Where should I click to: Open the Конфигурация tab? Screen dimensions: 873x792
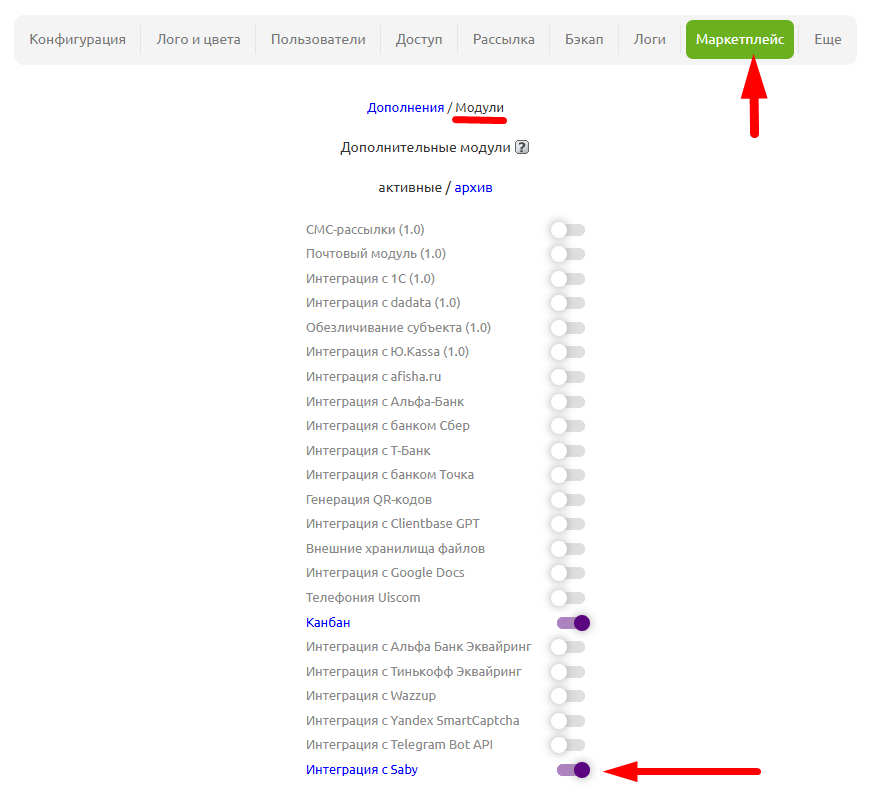pyautogui.click(x=78, y=40)
